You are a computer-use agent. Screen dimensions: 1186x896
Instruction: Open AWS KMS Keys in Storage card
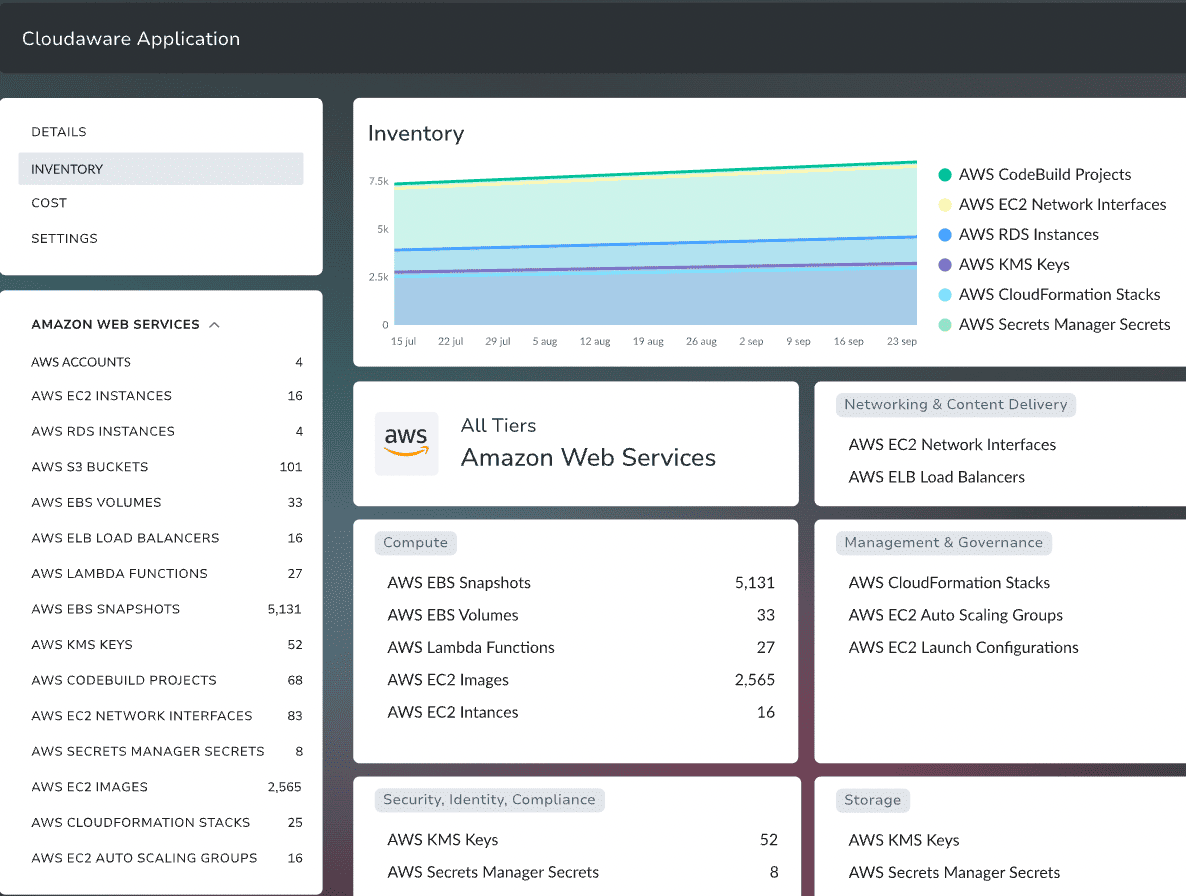point(904,840)
